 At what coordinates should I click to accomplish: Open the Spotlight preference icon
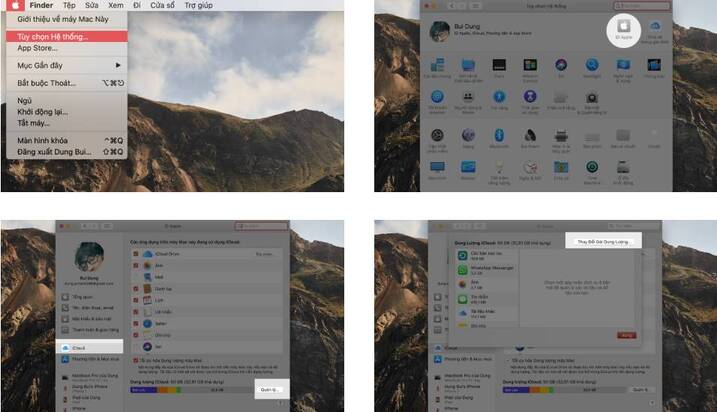[x=592, y=66]
